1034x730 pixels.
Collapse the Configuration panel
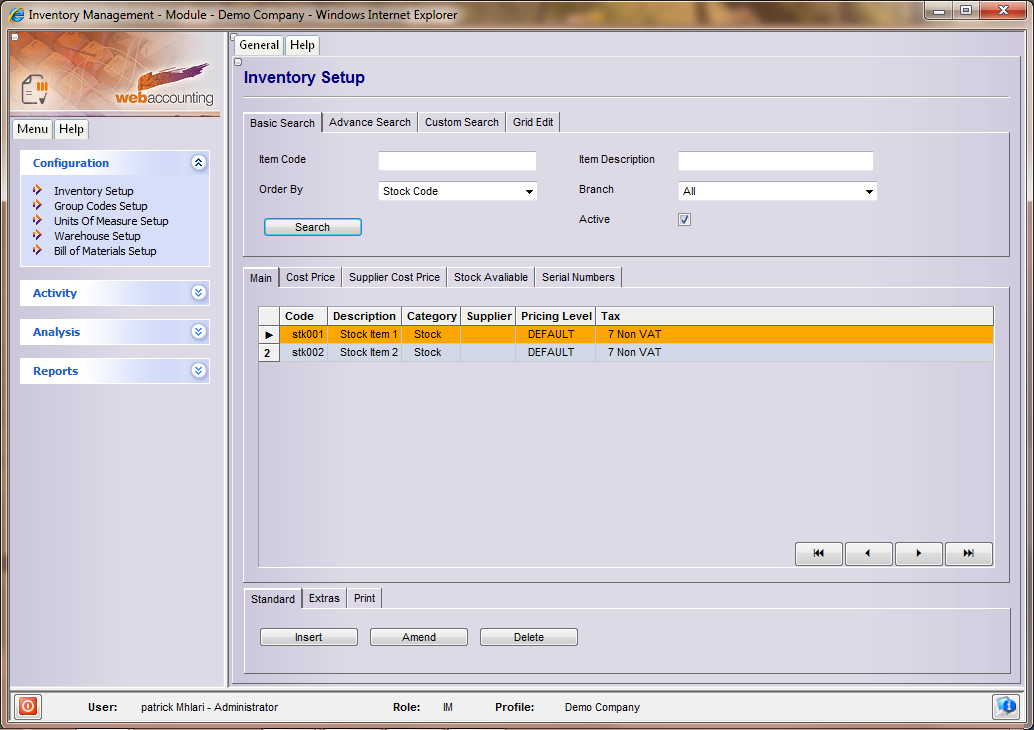[198, 163]
